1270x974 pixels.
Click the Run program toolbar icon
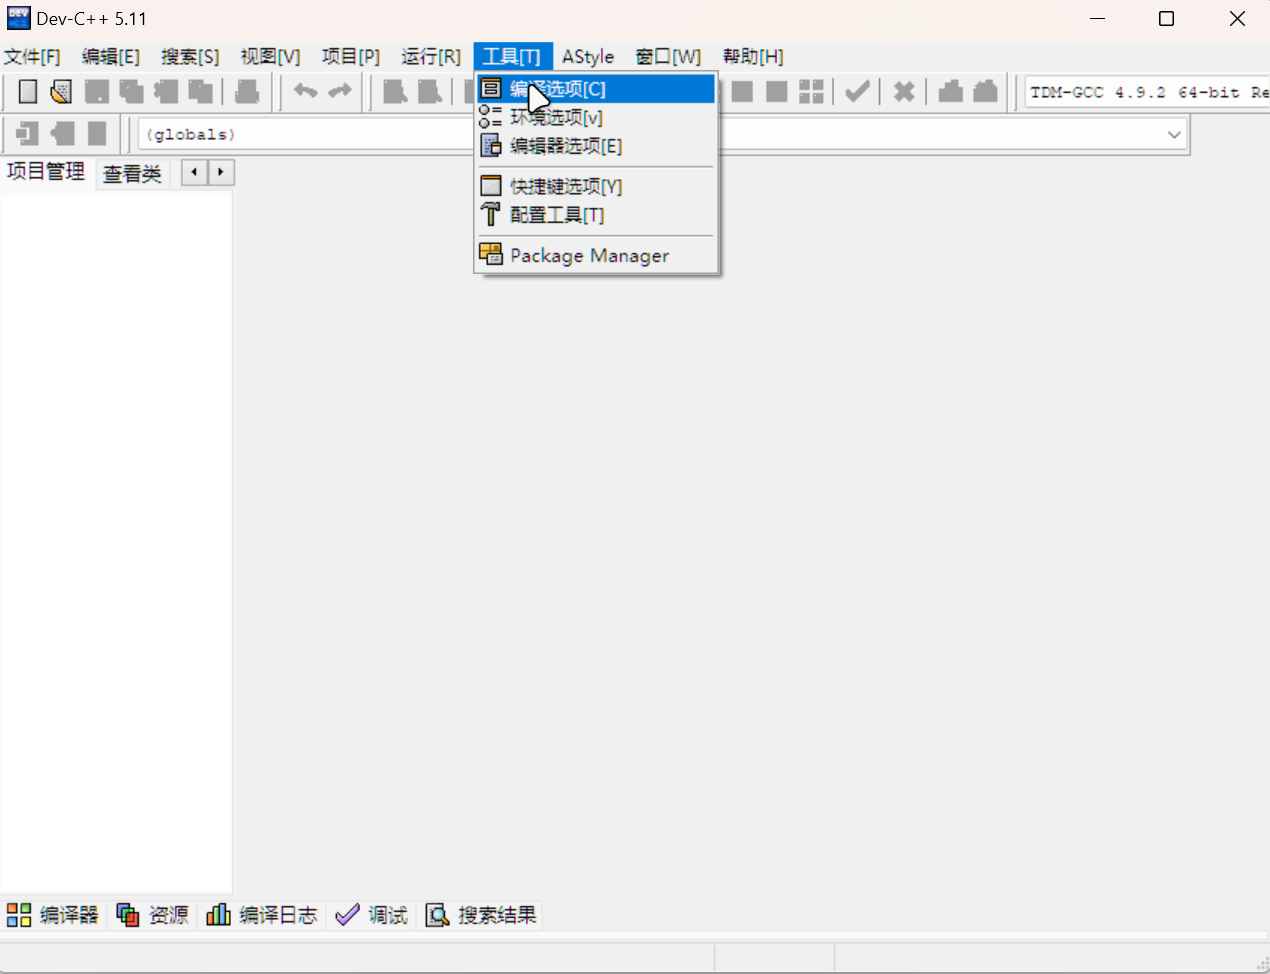click(742, 92)
